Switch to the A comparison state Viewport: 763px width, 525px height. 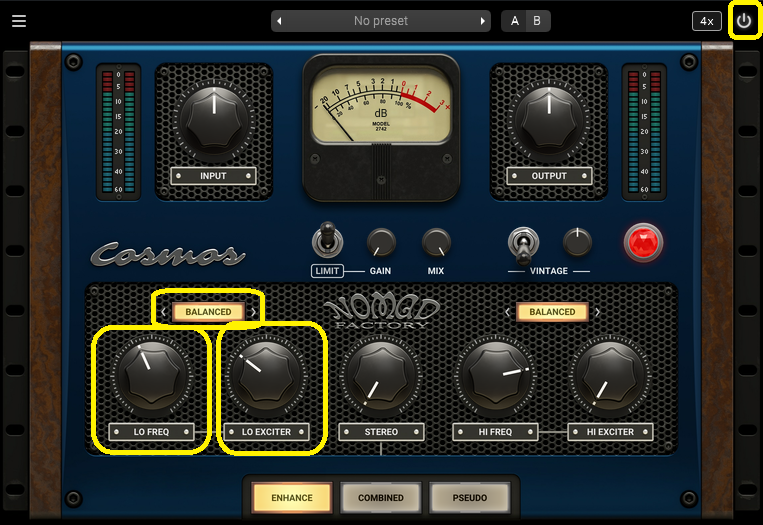[x=514, y=21]
